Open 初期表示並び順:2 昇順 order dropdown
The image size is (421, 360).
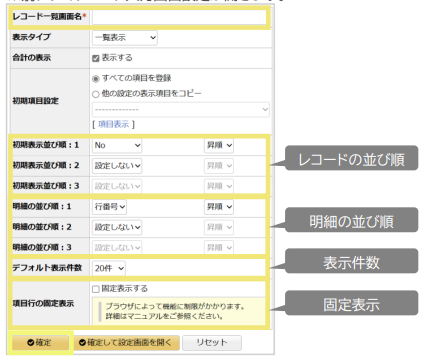219,166
